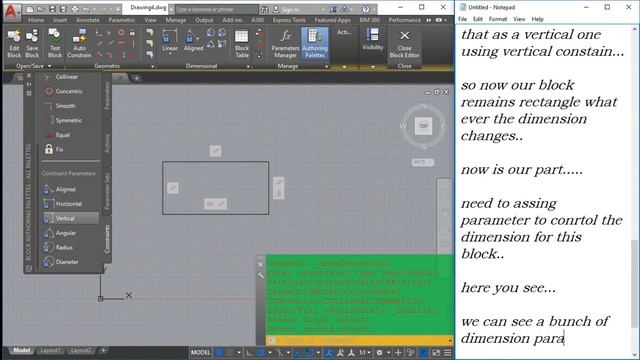Open status bar customization menu icon

pos(448,352)
